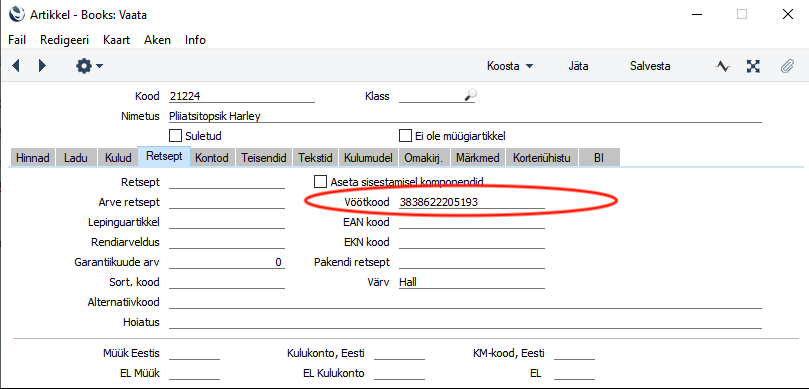
Task: Click the Pakendi retsept field
Action: (x=472, y=263)
